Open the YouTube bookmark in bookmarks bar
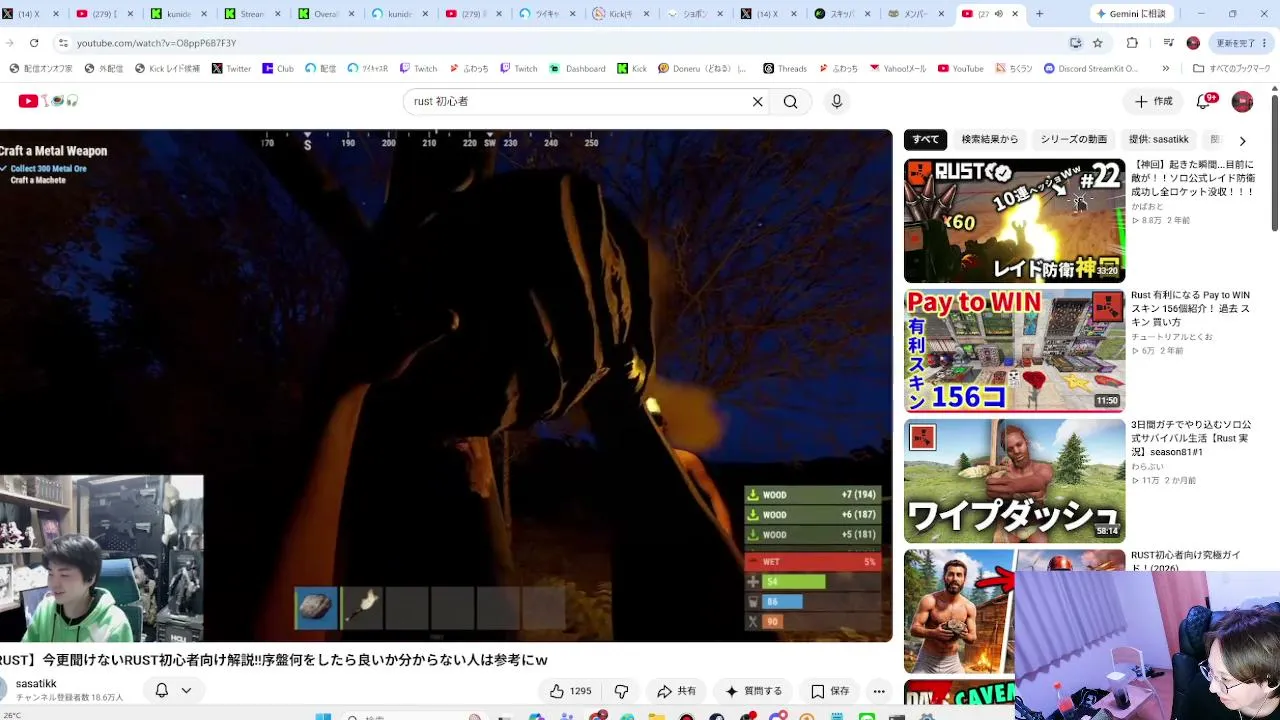This screenshot has width=1280, height=720. tap(960, 69)
